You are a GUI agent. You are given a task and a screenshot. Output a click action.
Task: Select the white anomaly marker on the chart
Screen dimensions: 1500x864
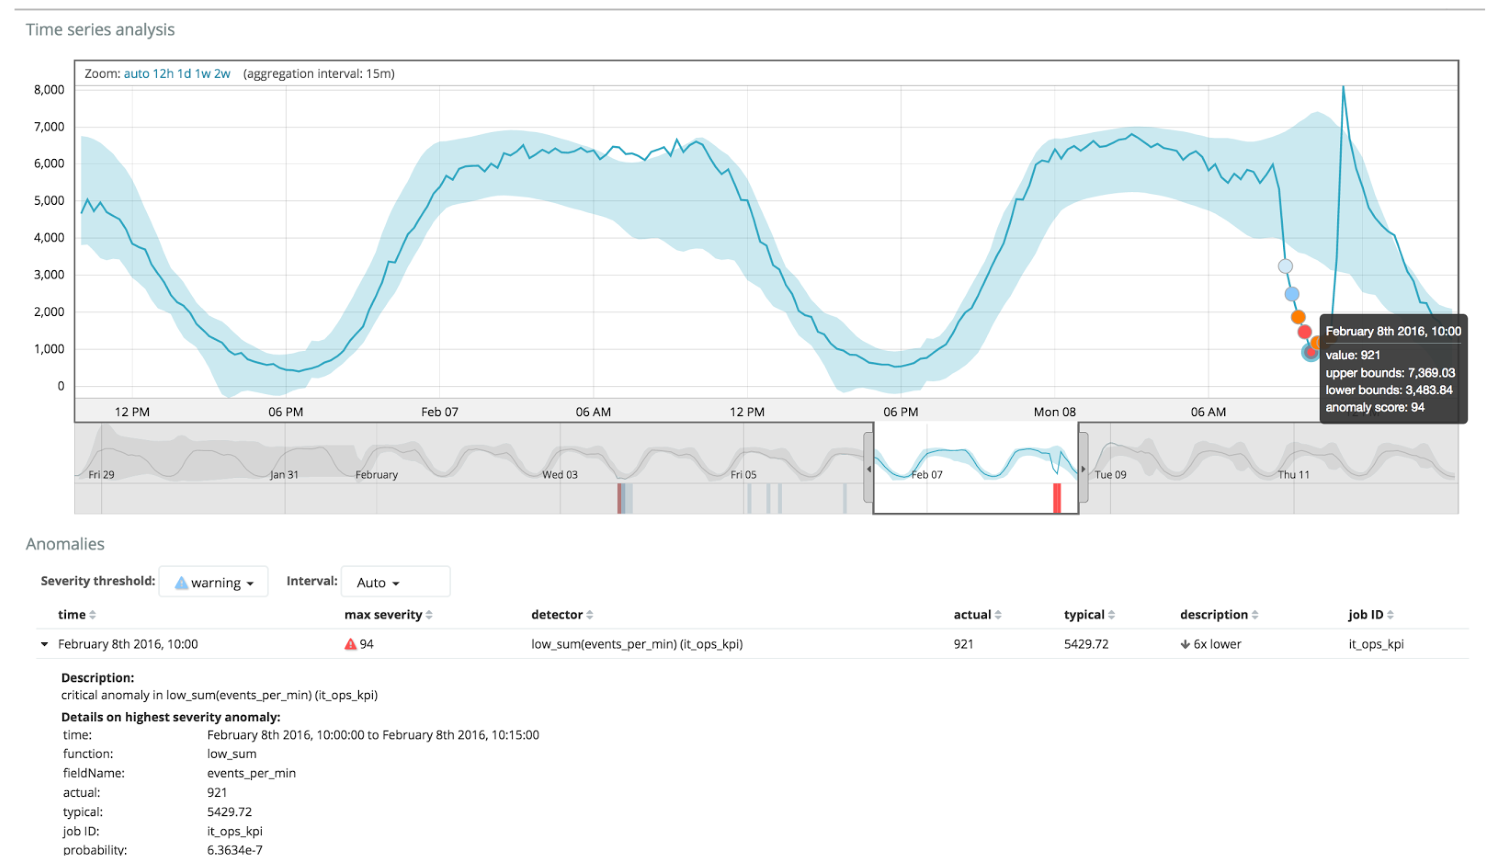click(1285, 266)
